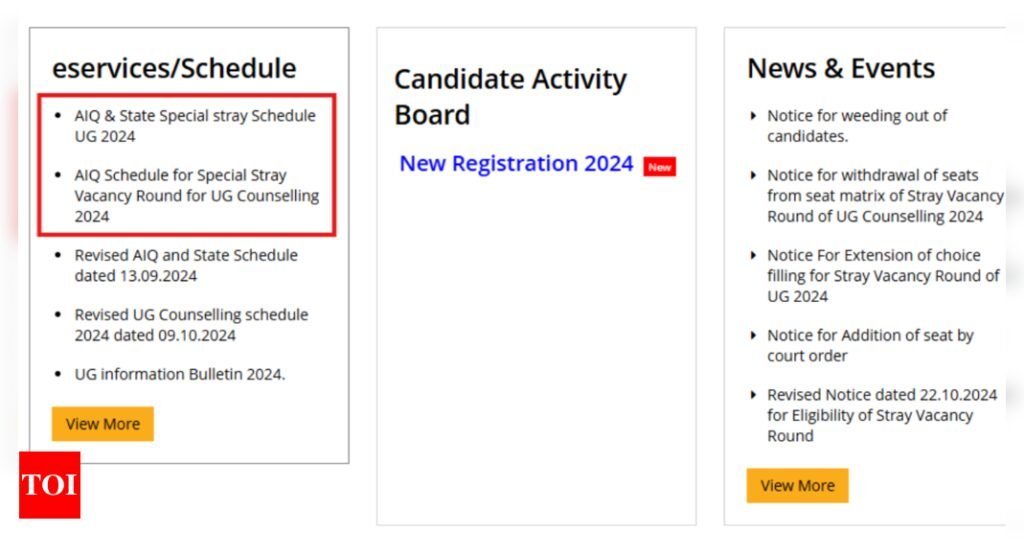
Task: Click the red New badge icon
Action: [660, 167]
